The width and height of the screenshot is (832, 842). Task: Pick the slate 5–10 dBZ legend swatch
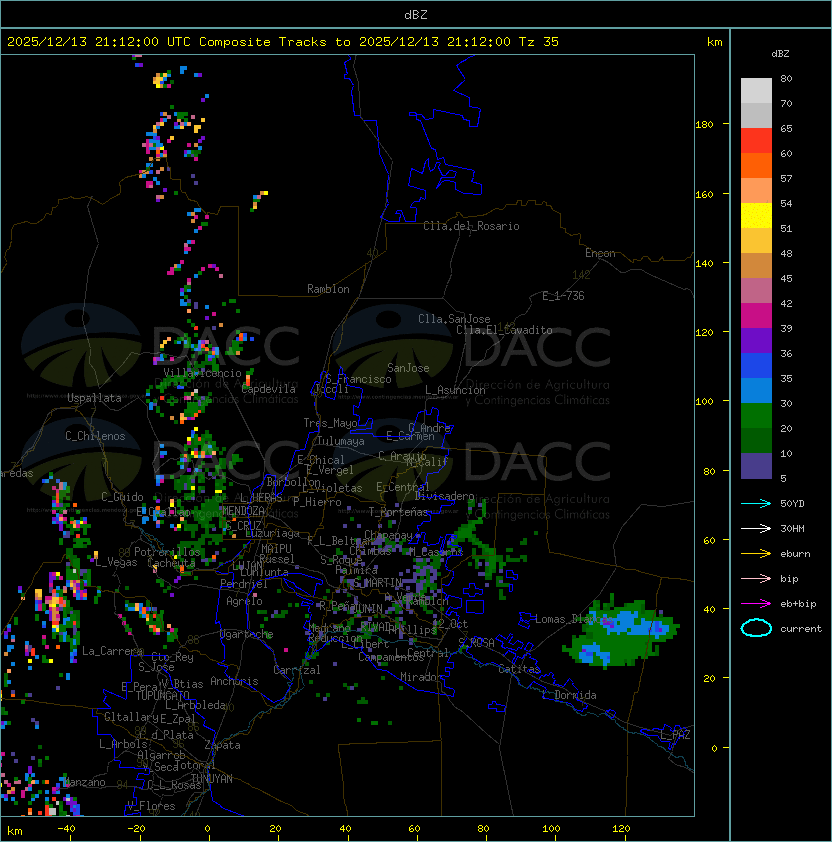pos(756,466)
